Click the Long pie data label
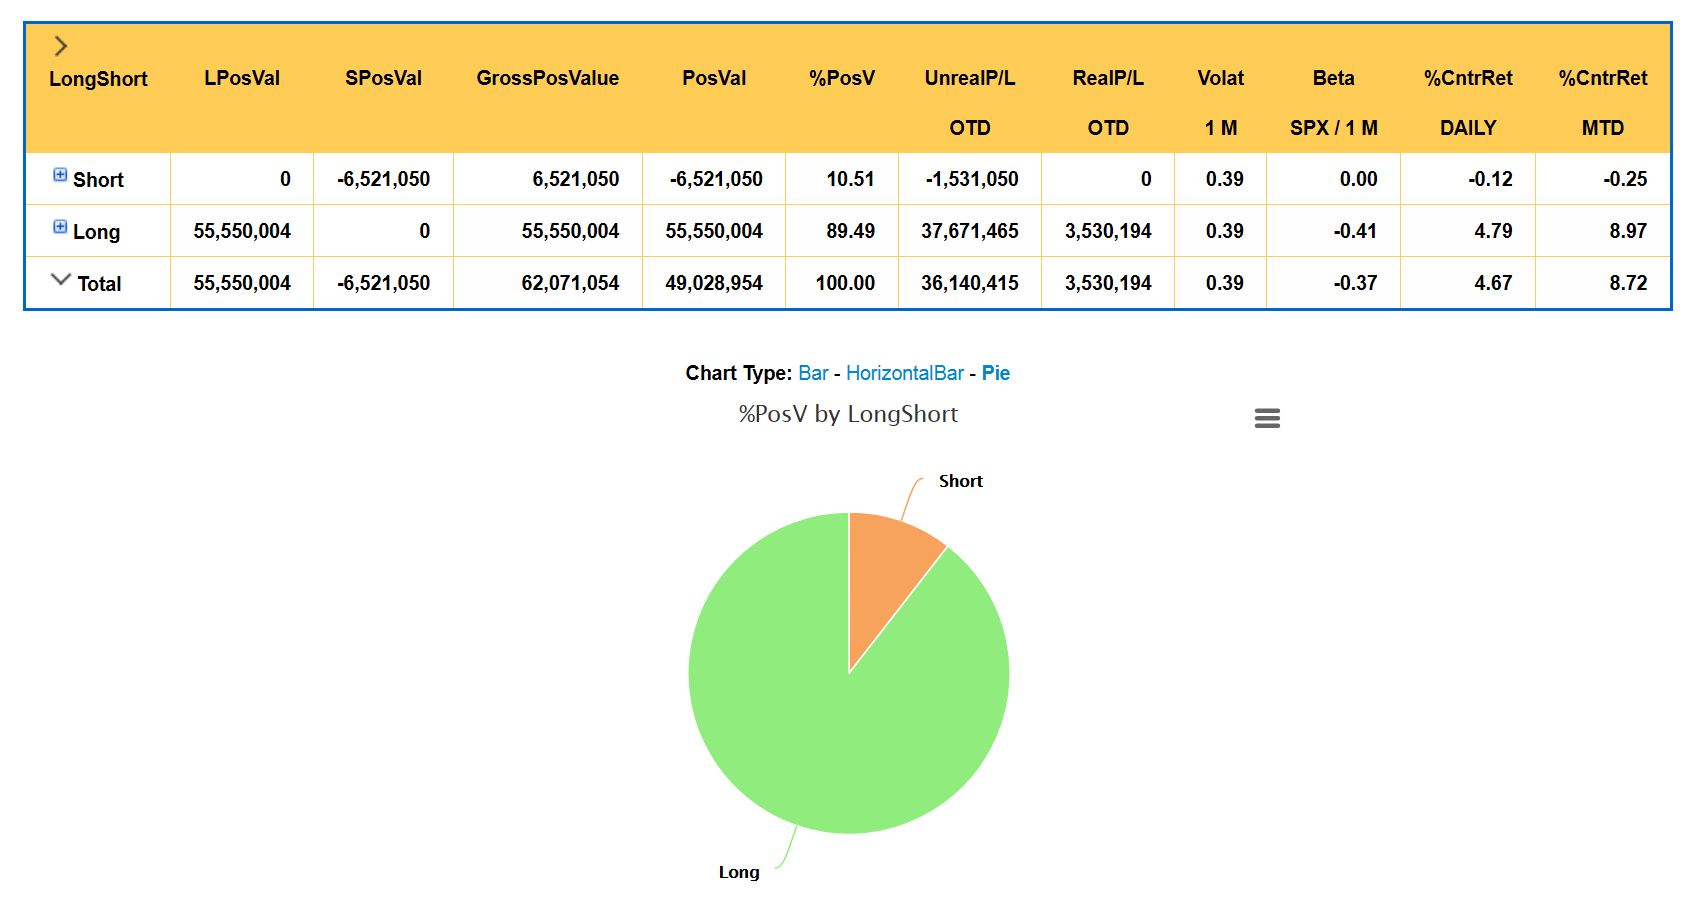 [x=739, y=872]
